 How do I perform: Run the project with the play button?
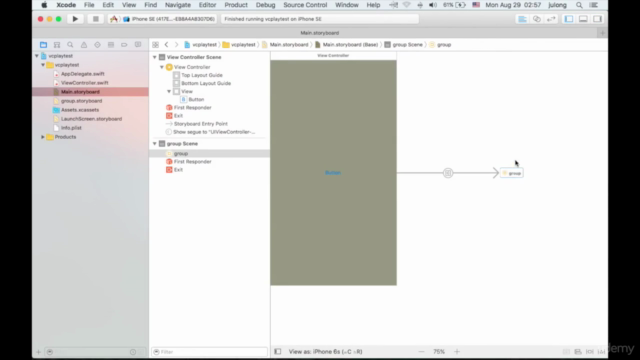coord(75,19)
